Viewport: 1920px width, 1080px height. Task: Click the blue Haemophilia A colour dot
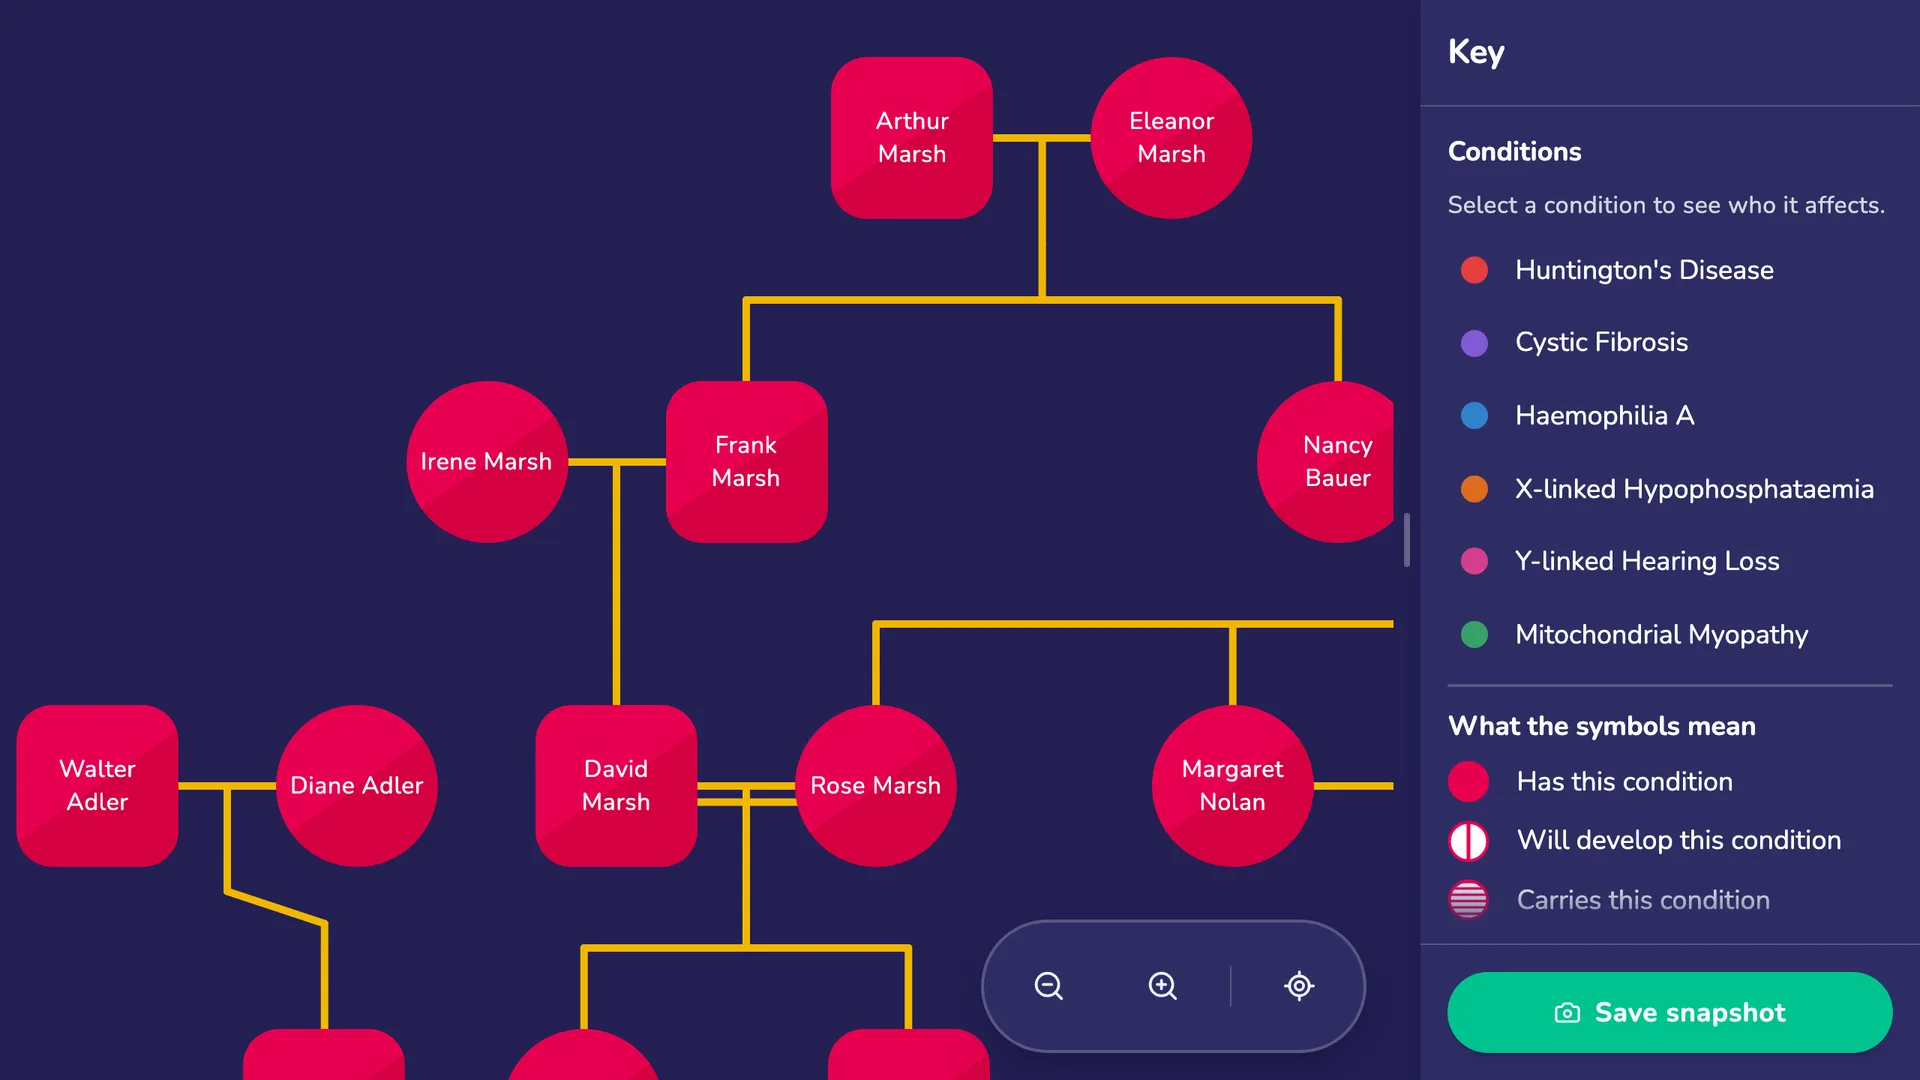1474,415
